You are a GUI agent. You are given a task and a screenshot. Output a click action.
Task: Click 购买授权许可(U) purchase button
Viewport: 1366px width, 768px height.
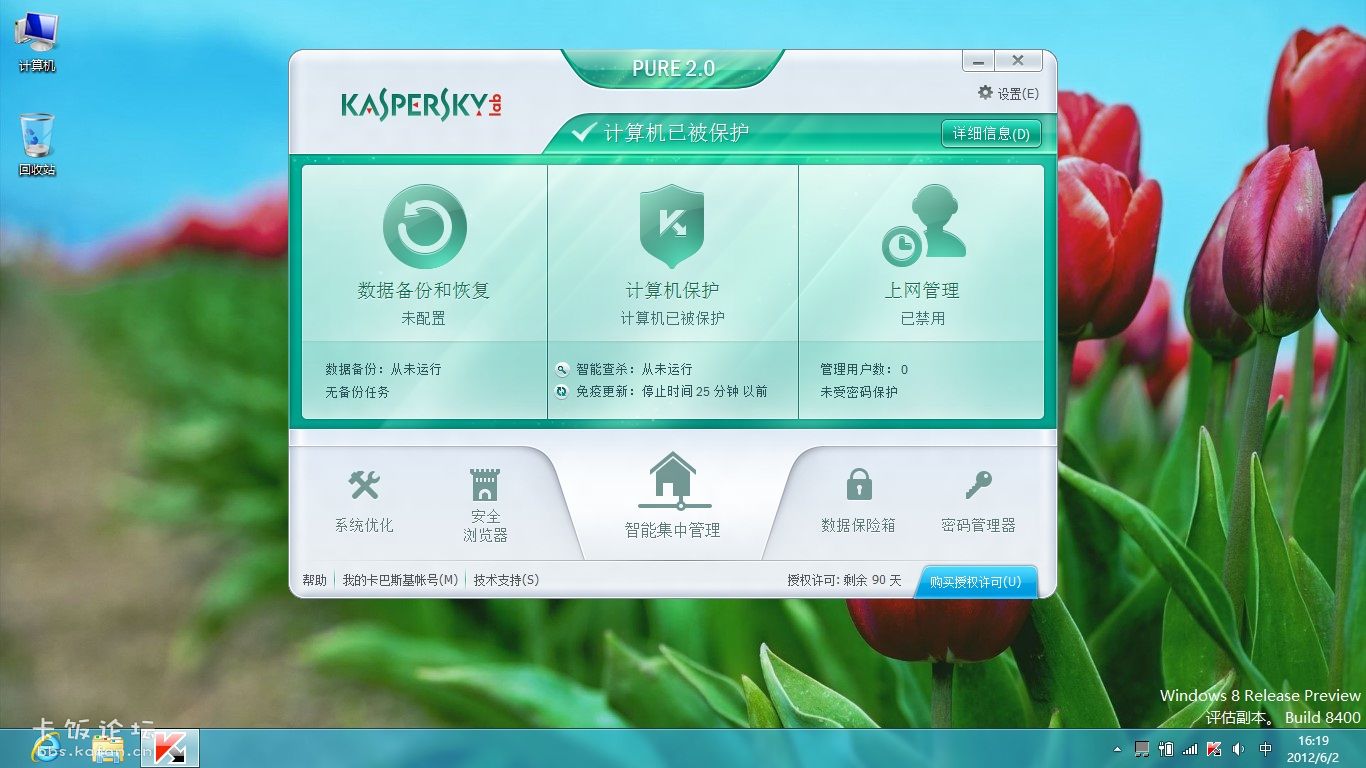pyautogui.click(x=976, y=581)
